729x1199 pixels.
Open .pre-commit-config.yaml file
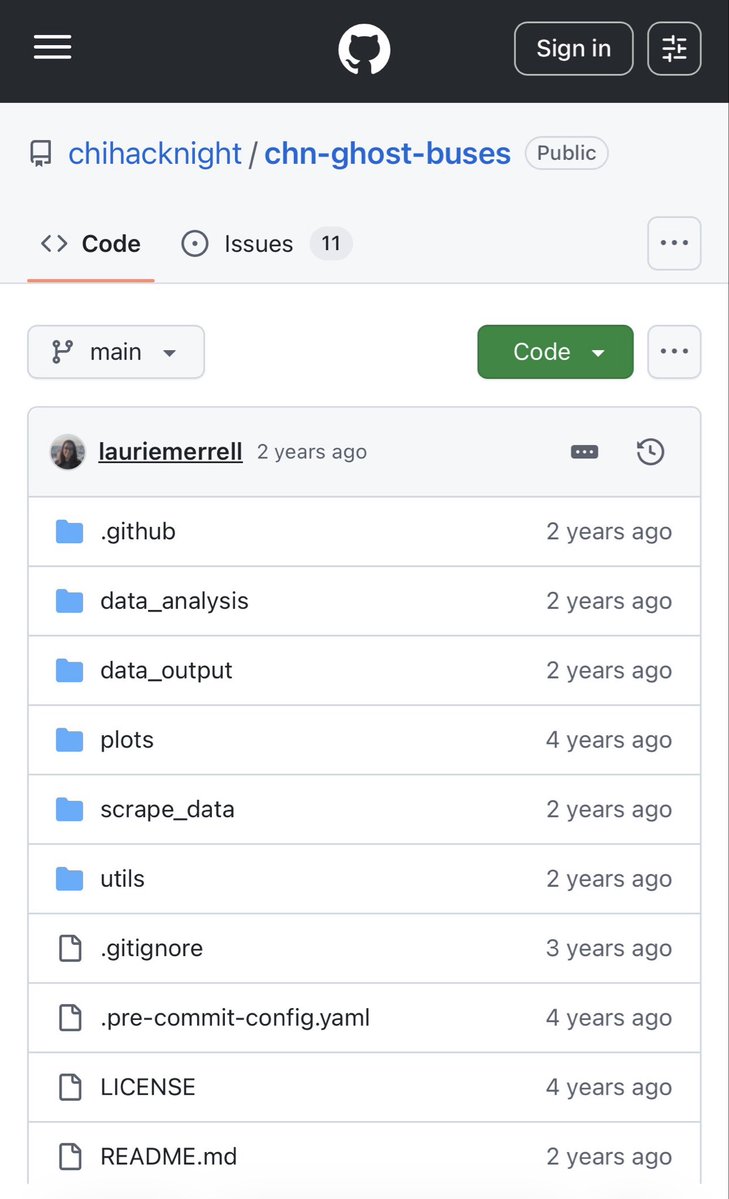pos(235,1018)
